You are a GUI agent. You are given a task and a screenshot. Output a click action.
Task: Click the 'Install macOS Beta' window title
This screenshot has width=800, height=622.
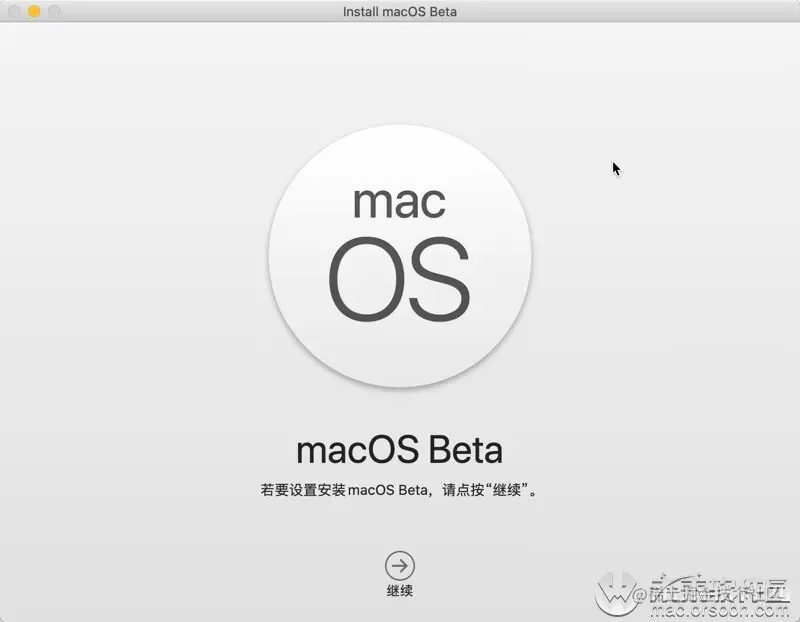399,11
